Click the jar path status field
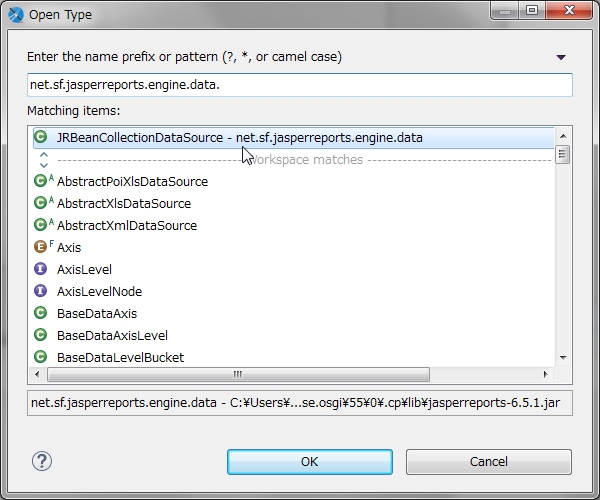This screenshot has height=500, width=600. tap(300, 403)
